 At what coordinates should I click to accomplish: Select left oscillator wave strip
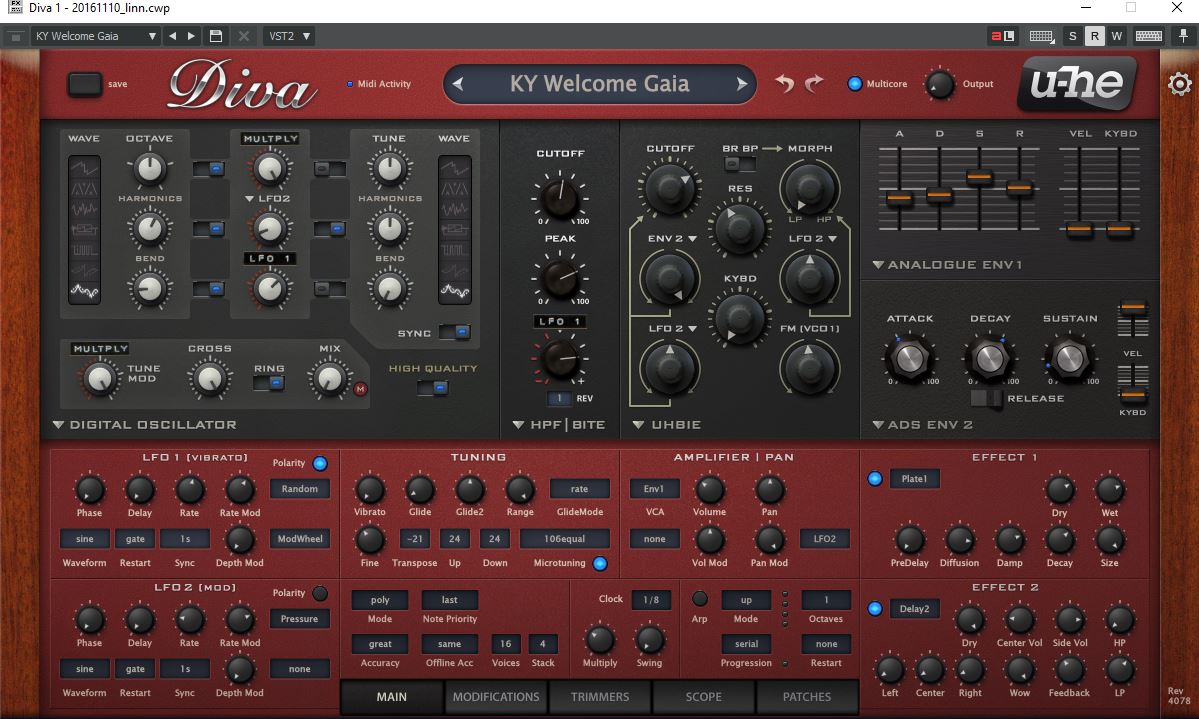tap(84, 229)
